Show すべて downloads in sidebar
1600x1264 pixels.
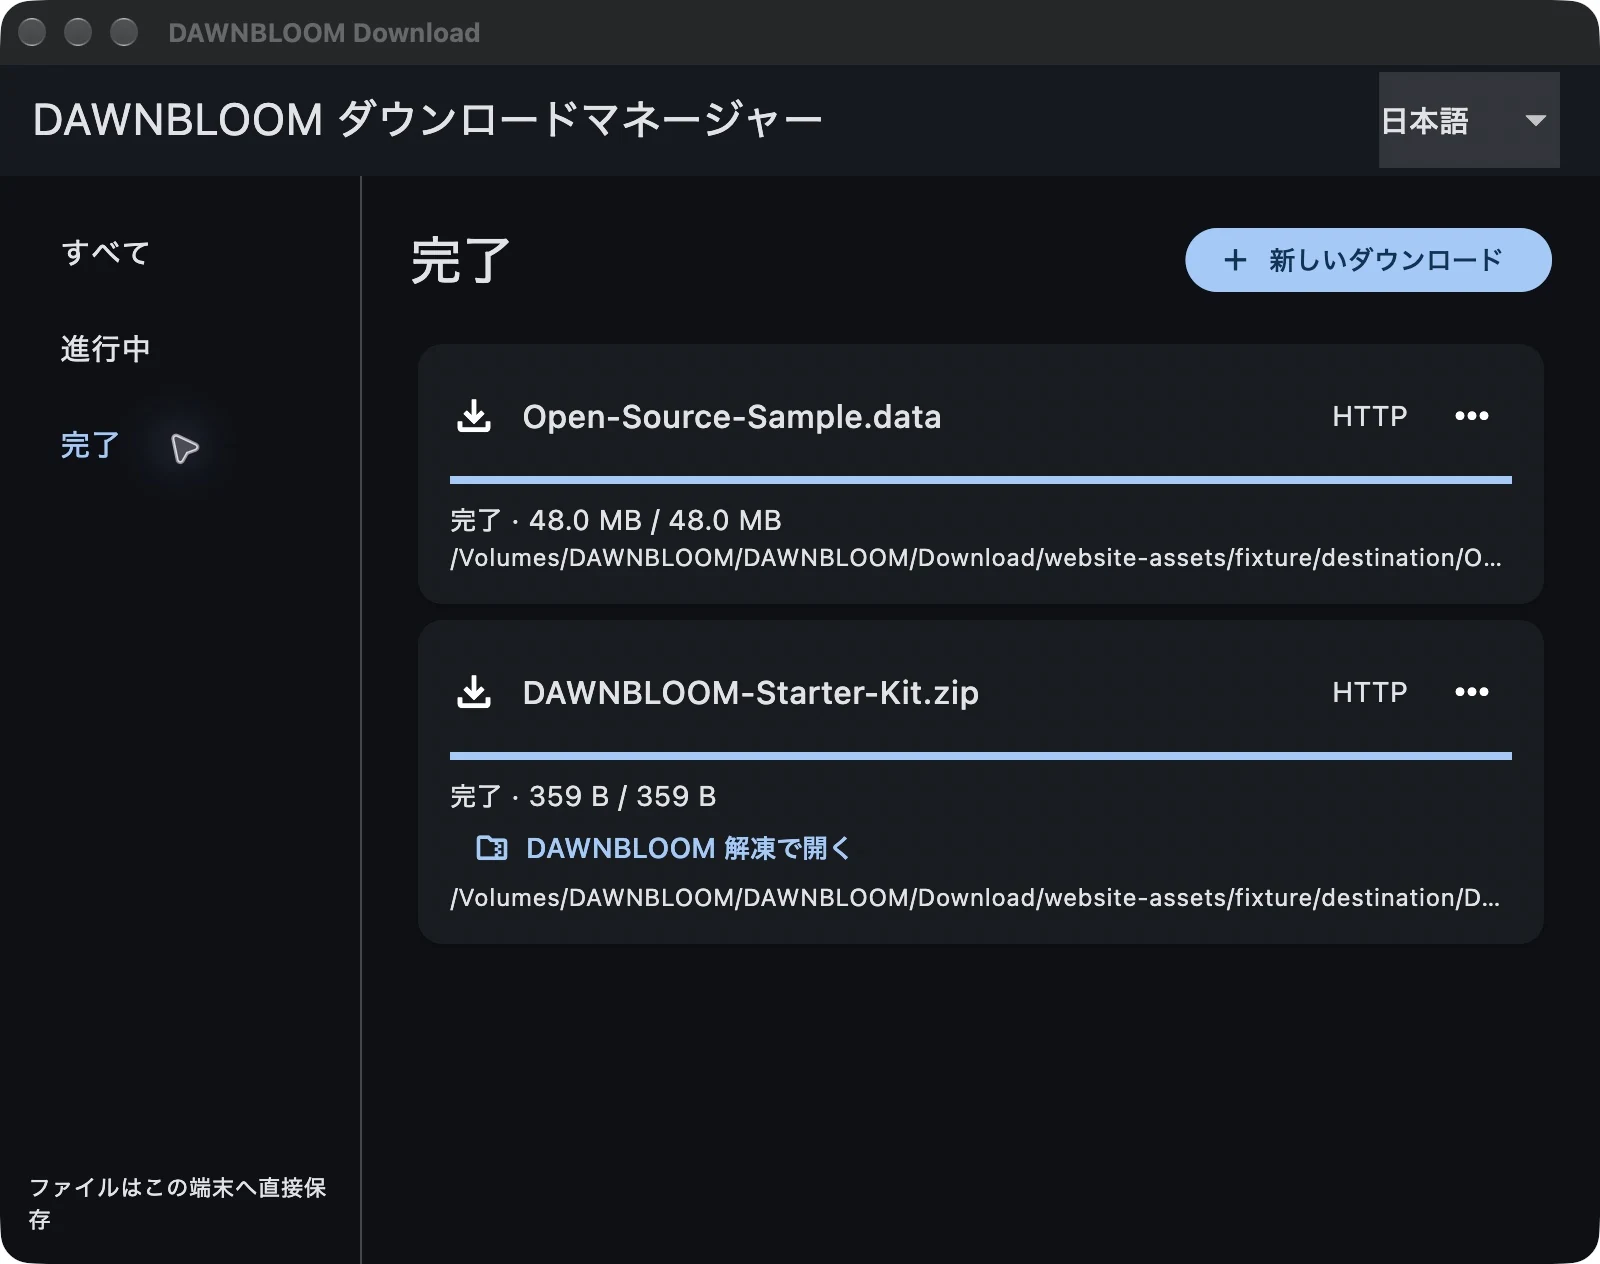tap(105, 253)
